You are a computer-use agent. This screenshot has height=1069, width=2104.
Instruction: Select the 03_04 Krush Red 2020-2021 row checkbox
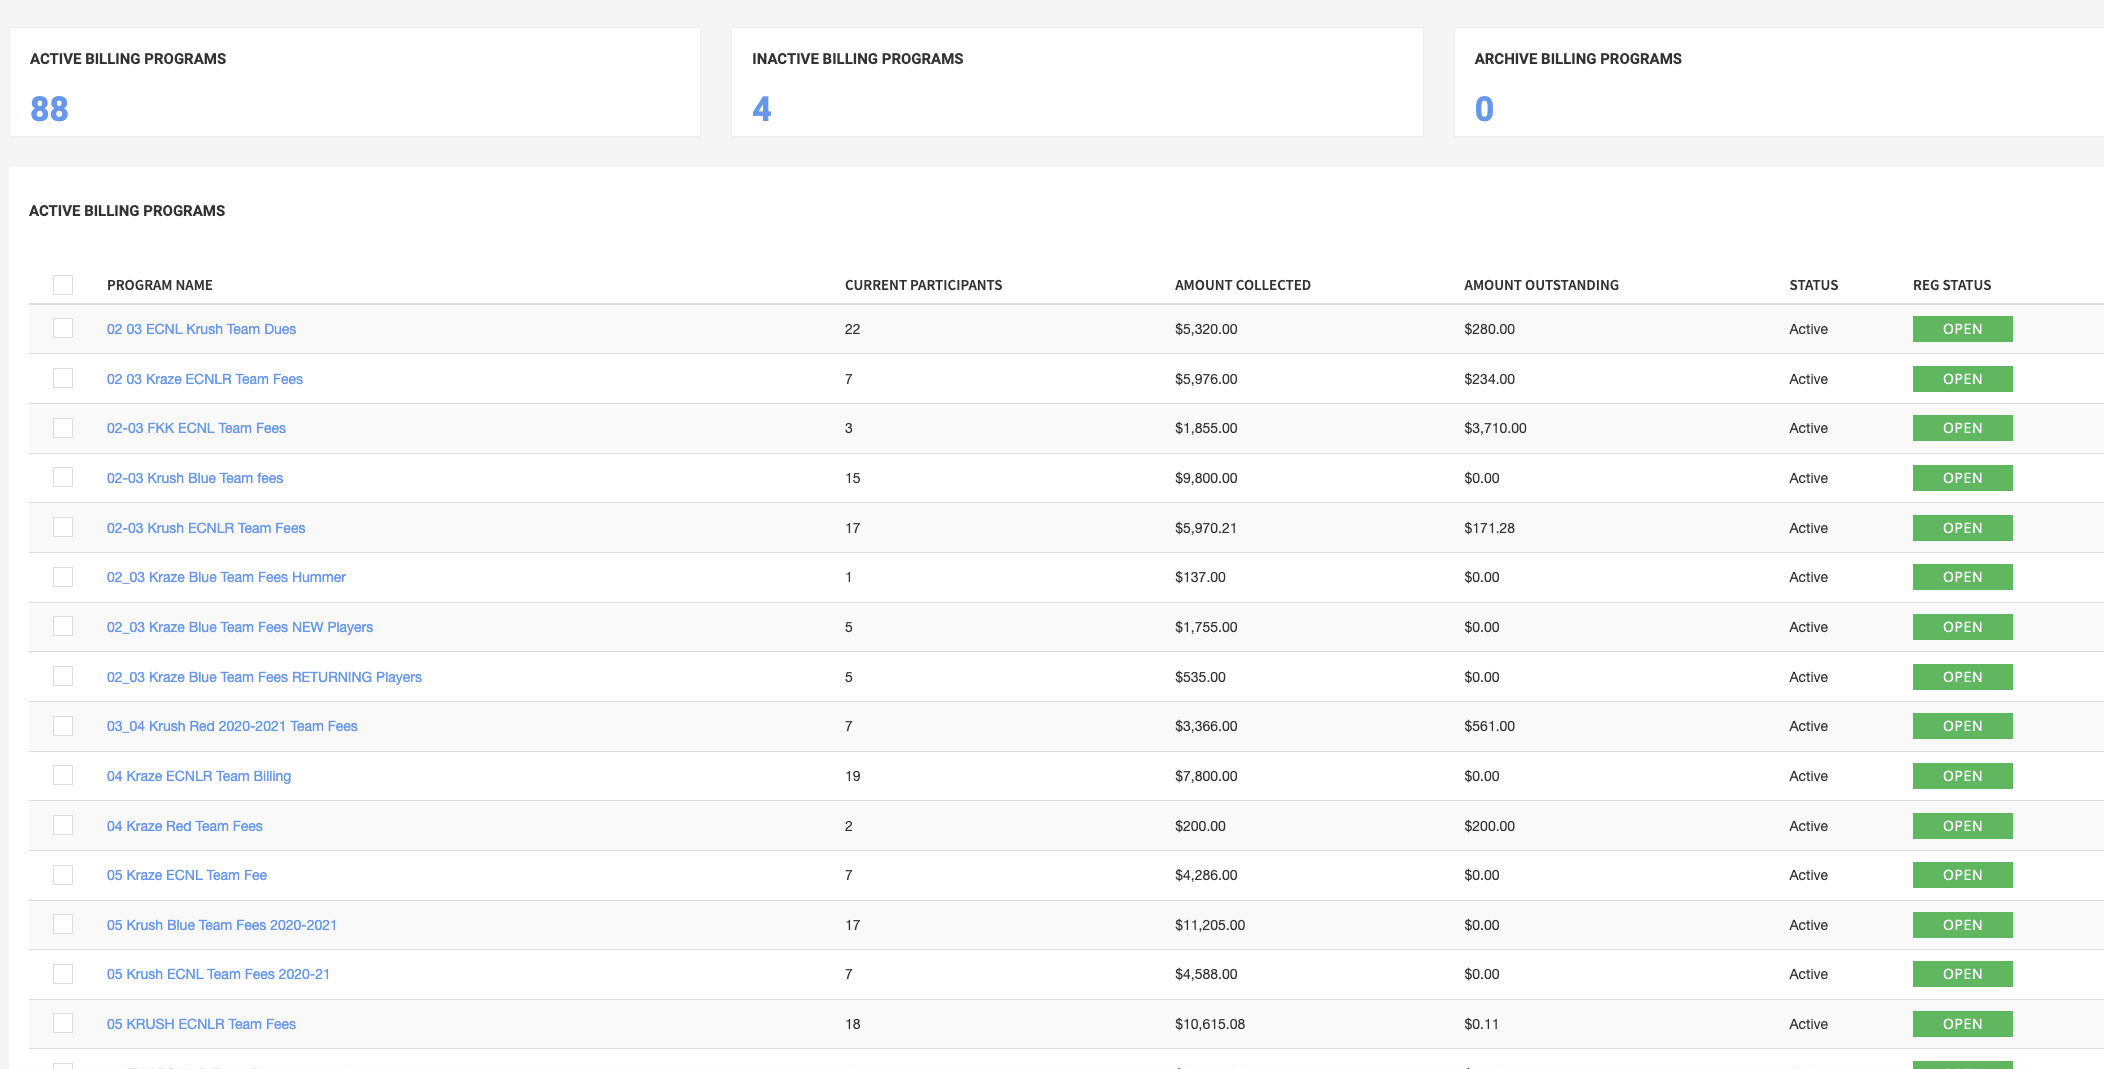tap(63, 726)
